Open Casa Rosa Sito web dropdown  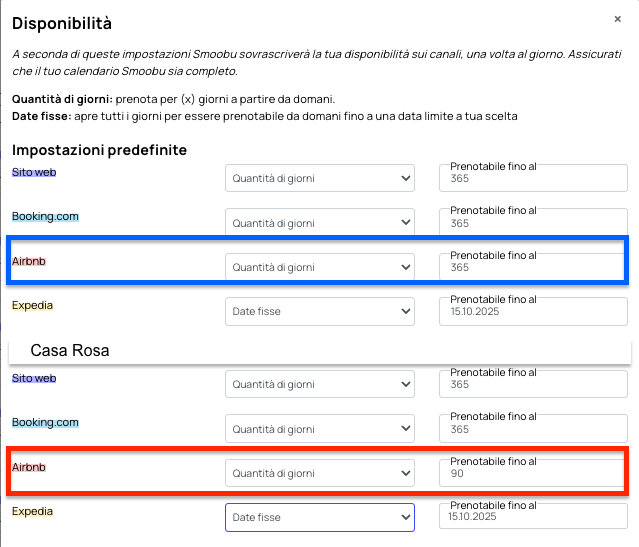click(x=320, y=384)
